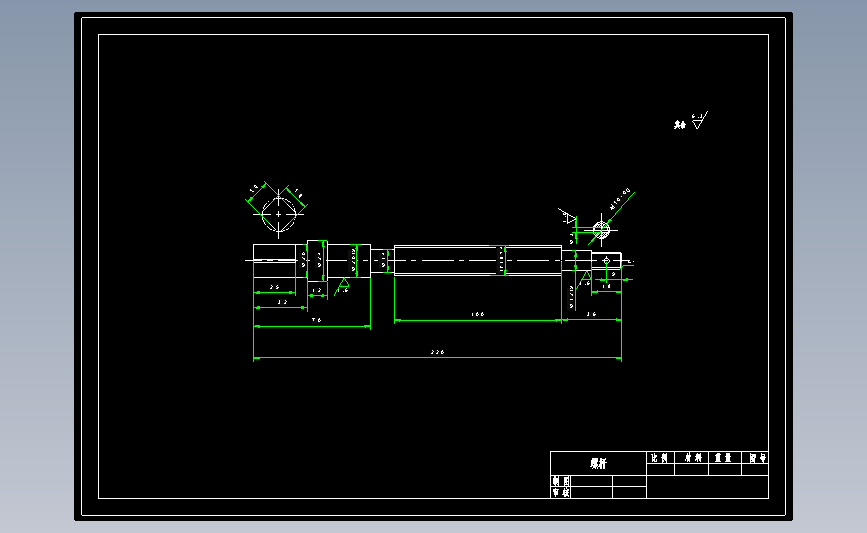The image size is (867, 533).
Task: Click the 制图 title block label
Action: [561, 481]
